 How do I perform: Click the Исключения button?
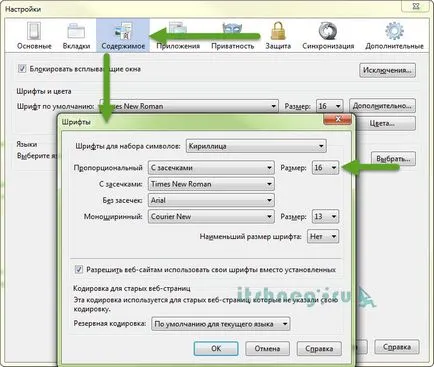coord(387,70)
